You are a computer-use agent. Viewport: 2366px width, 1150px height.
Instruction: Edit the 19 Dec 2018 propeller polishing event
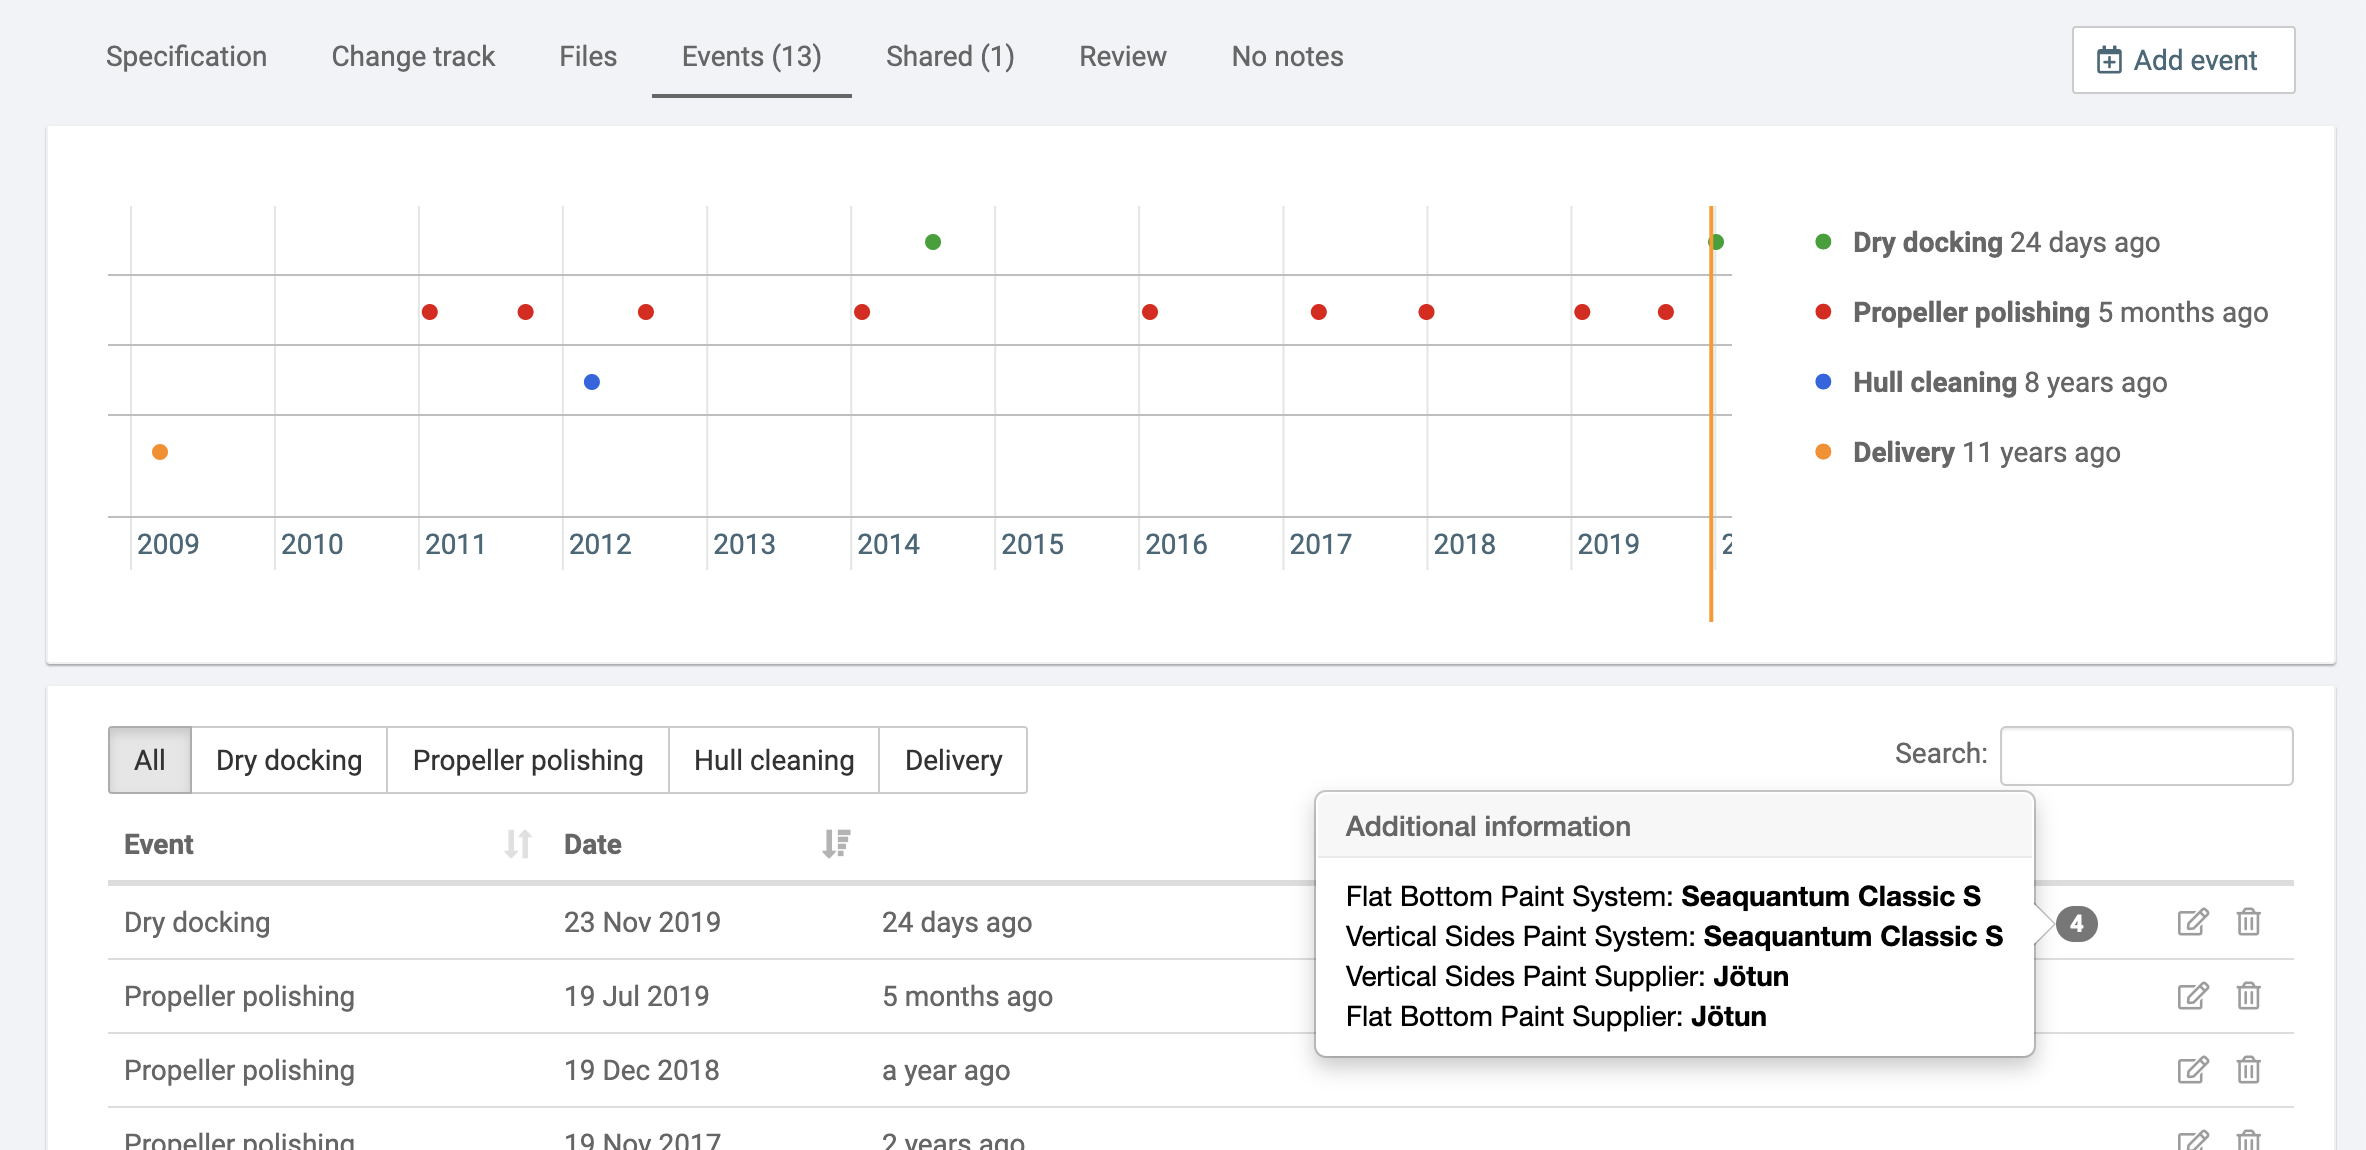pos(2192,1070)
